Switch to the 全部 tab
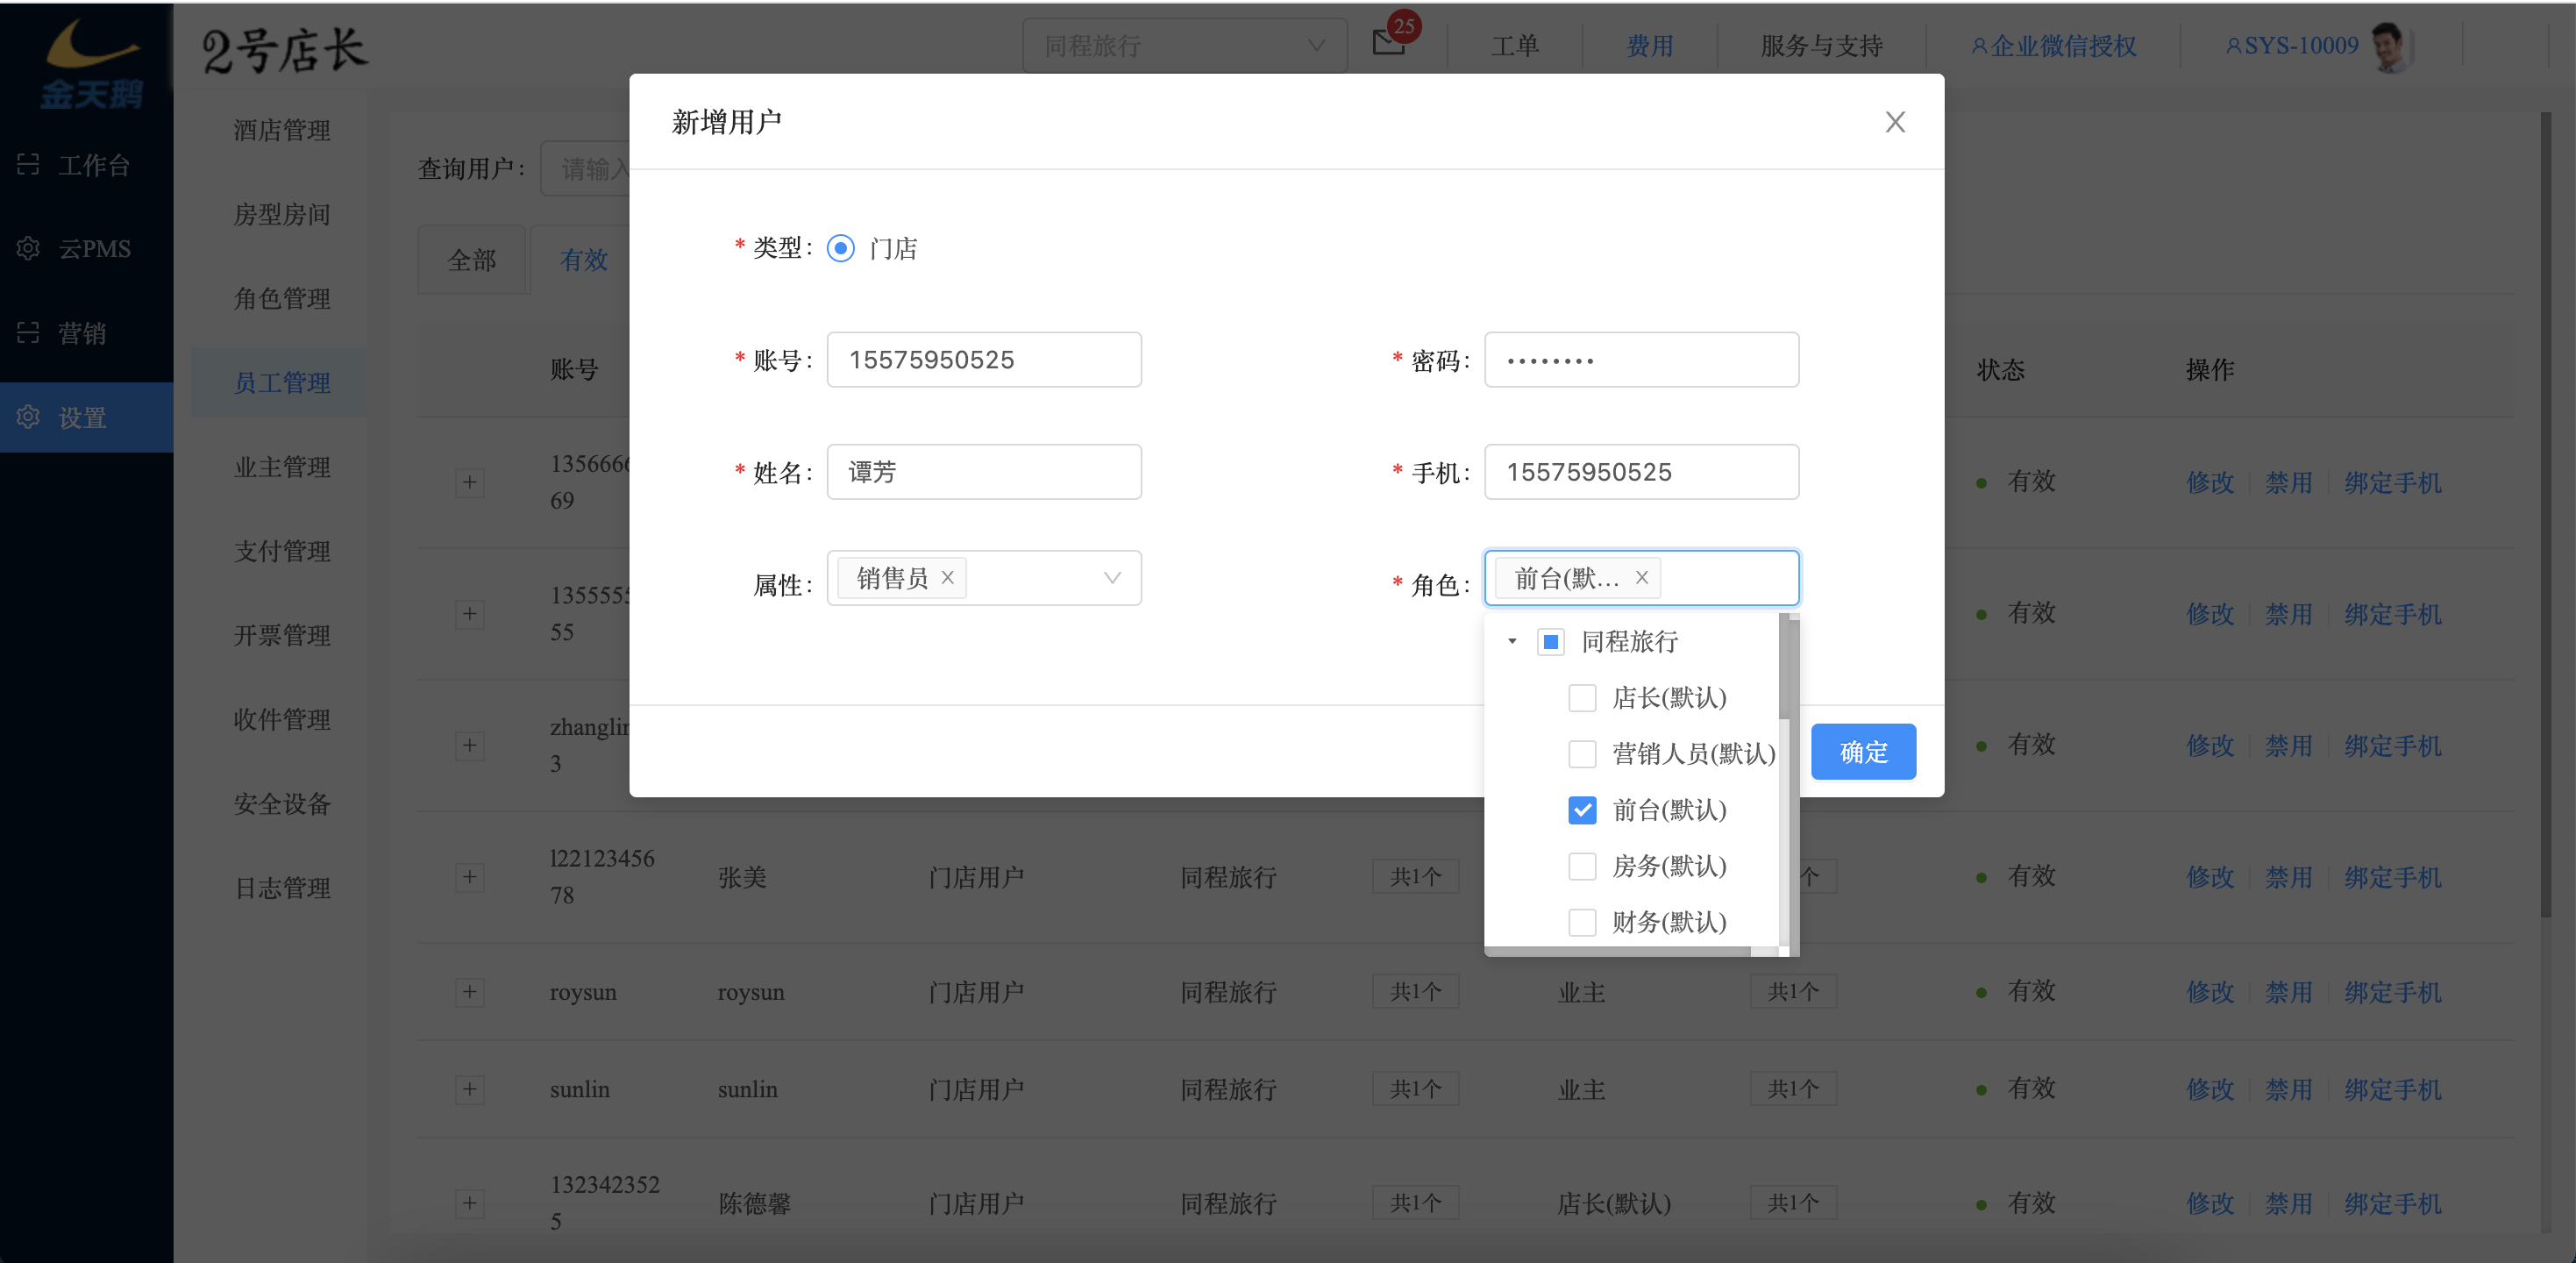Image resolution: width=2576 pixels, height=1263 pixels. [472, 260]
